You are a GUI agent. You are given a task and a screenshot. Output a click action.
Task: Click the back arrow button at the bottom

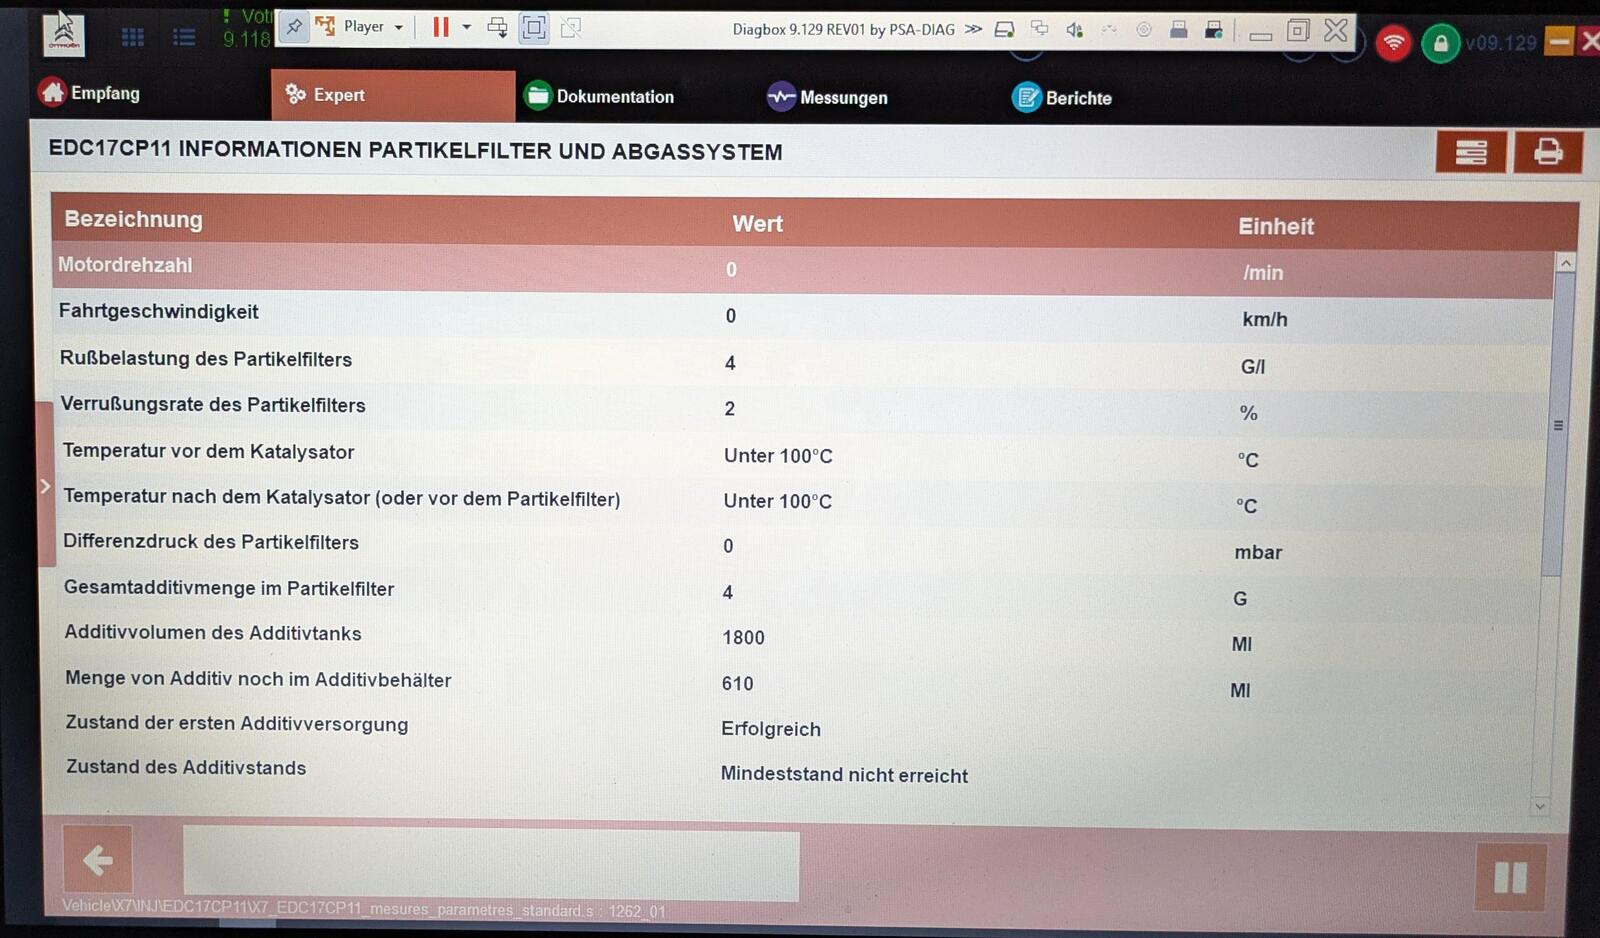(97, 859)
